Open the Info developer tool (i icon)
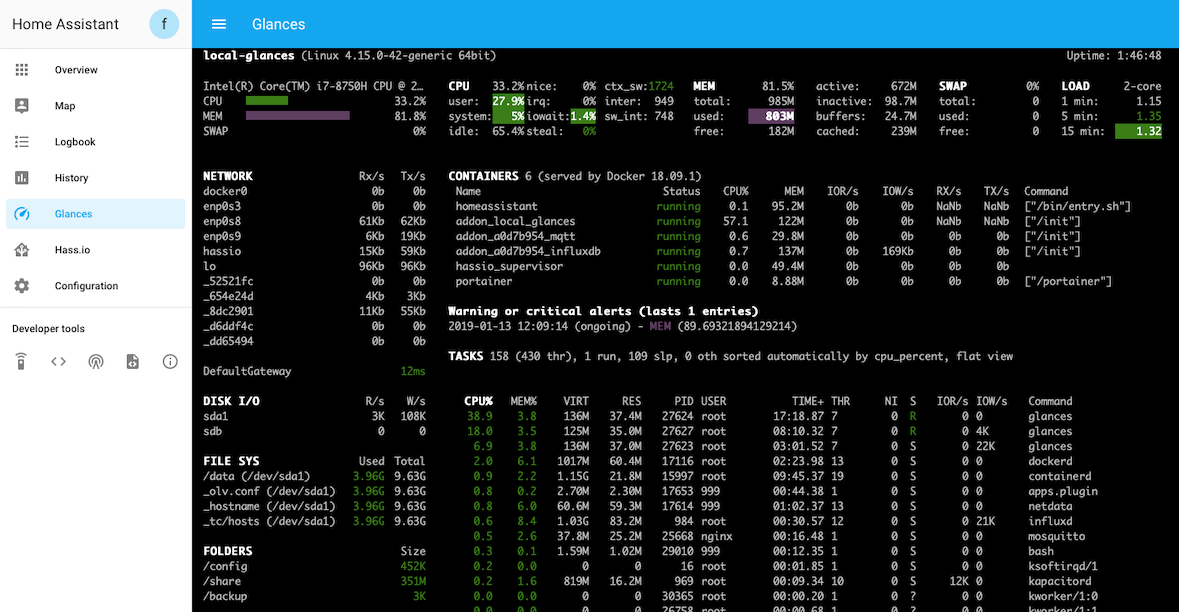Viewport: 1179px width, 612px height. pos(170,362)
